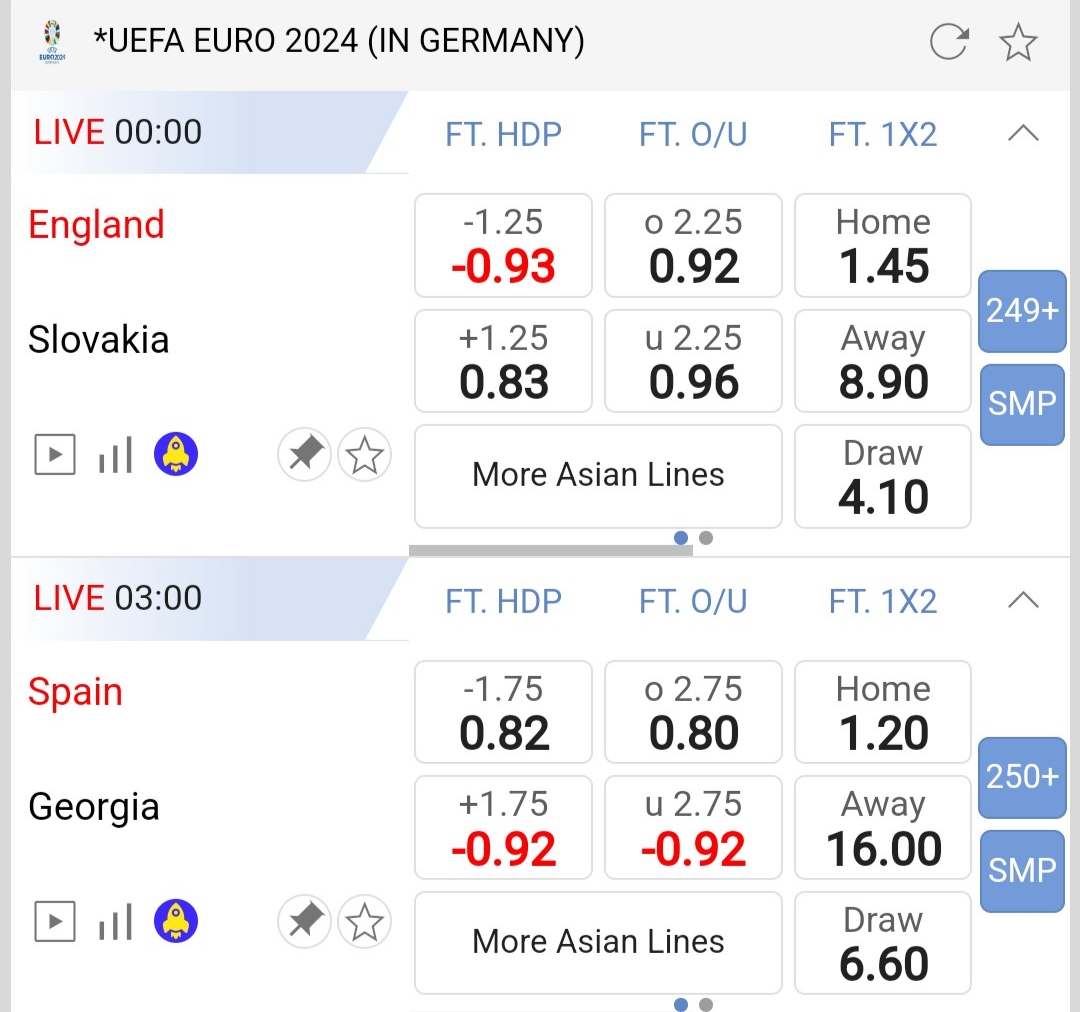Play live stream for England vs Slovakia

coord(55,456)
